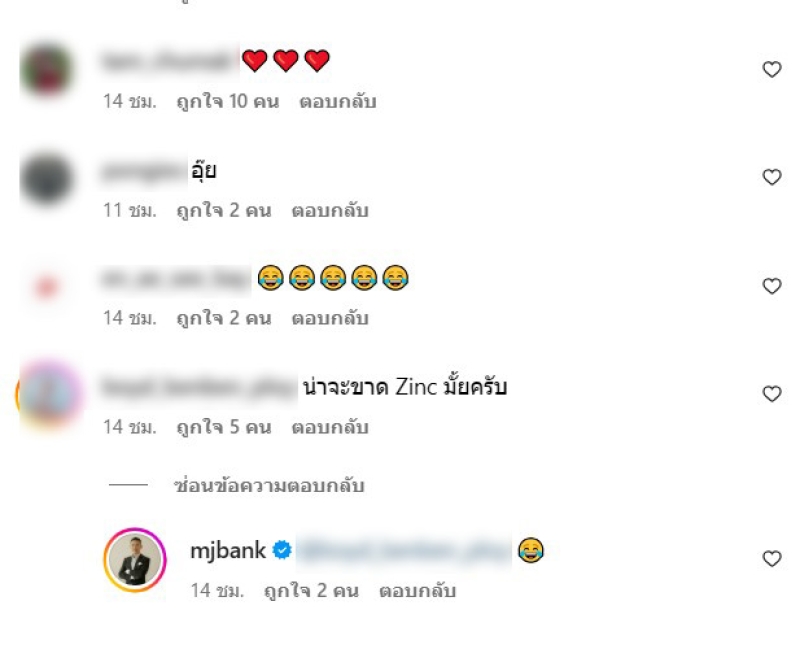This screenshot has height=649, width=800.
Task: Reply to the laughing emojis comment
Action: click(x=330, y=318)
